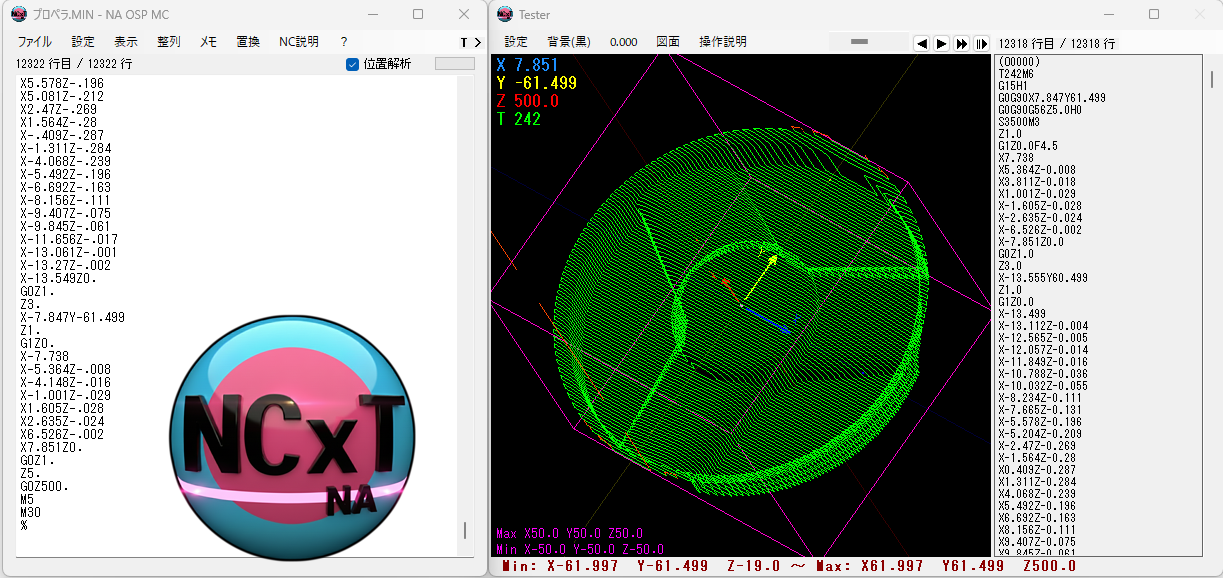Click the NC code list scrollbar in Tester

1212,80
